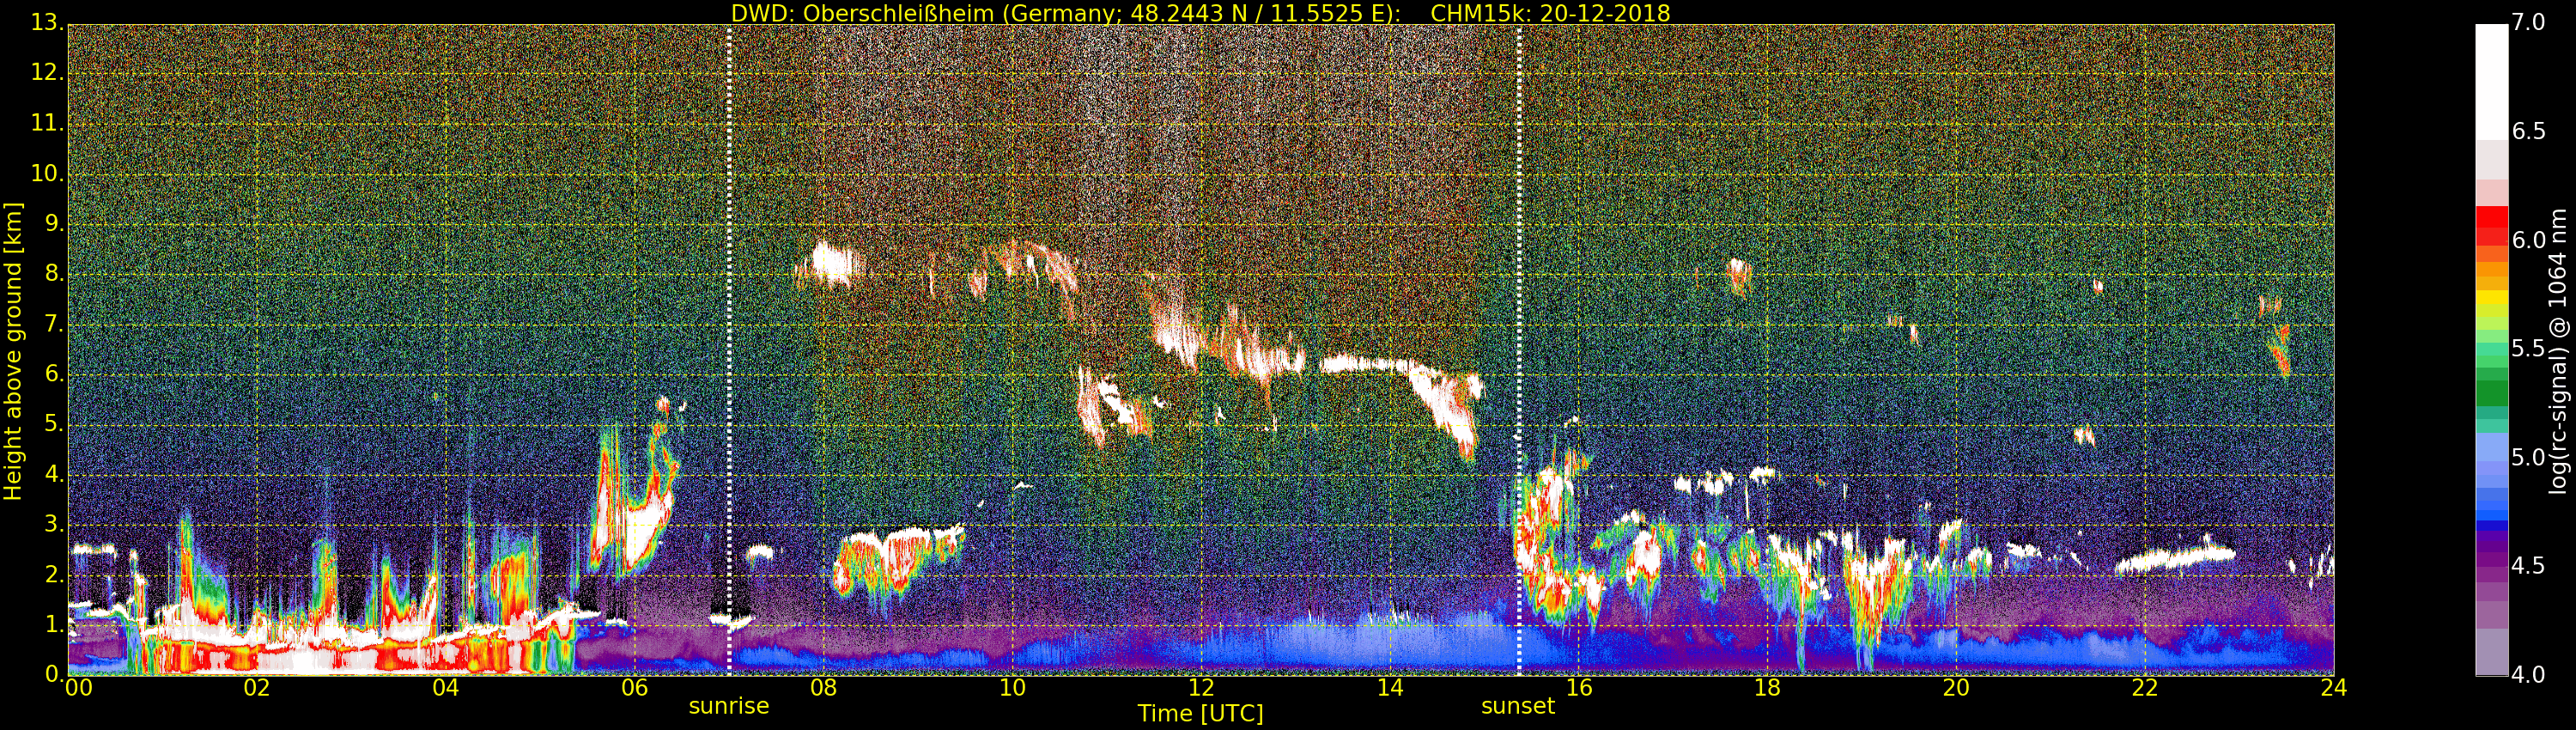Click the 'log(rc-signal) @ 1064 nm' colorbar label
The image size is (2576, 730).
click(2557, 351)
